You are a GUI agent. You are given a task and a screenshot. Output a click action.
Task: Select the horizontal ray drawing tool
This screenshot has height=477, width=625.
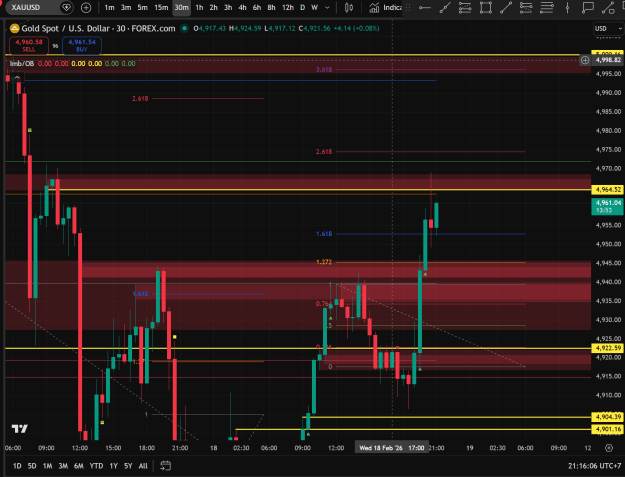[x=424, y=8]
